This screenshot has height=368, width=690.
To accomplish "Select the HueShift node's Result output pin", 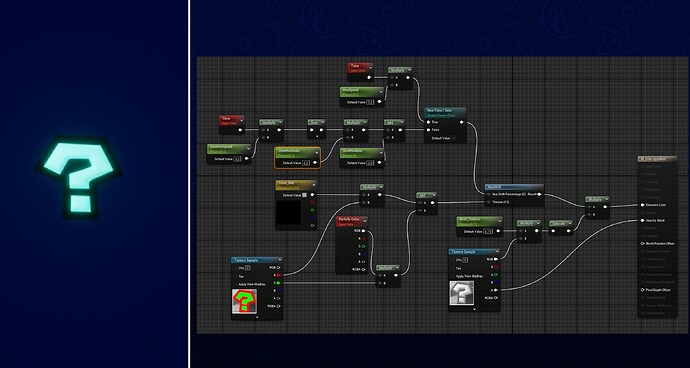I will coord(539,194).
